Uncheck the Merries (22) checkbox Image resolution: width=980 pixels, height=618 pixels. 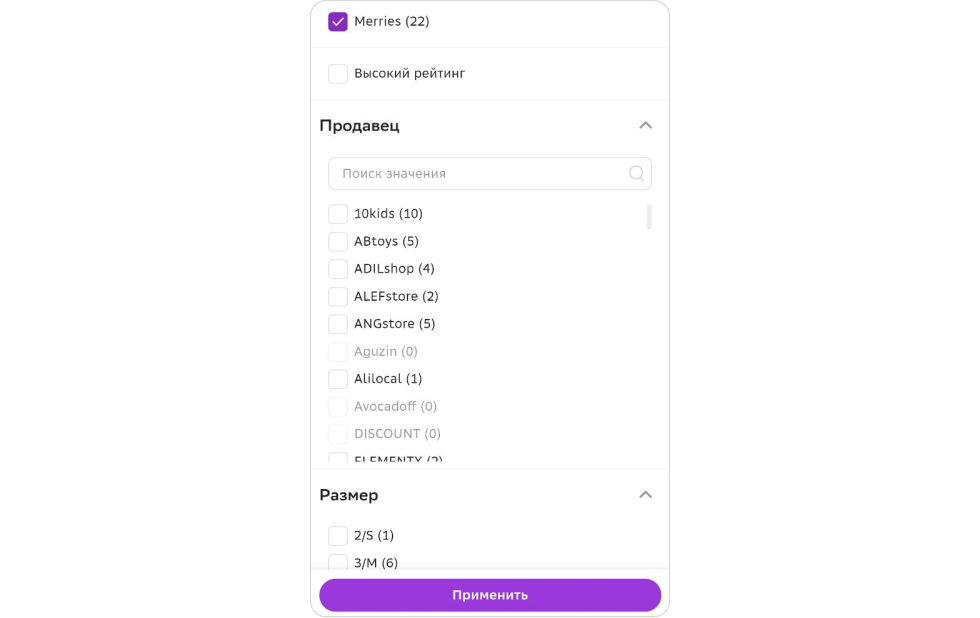coord(338,22)
